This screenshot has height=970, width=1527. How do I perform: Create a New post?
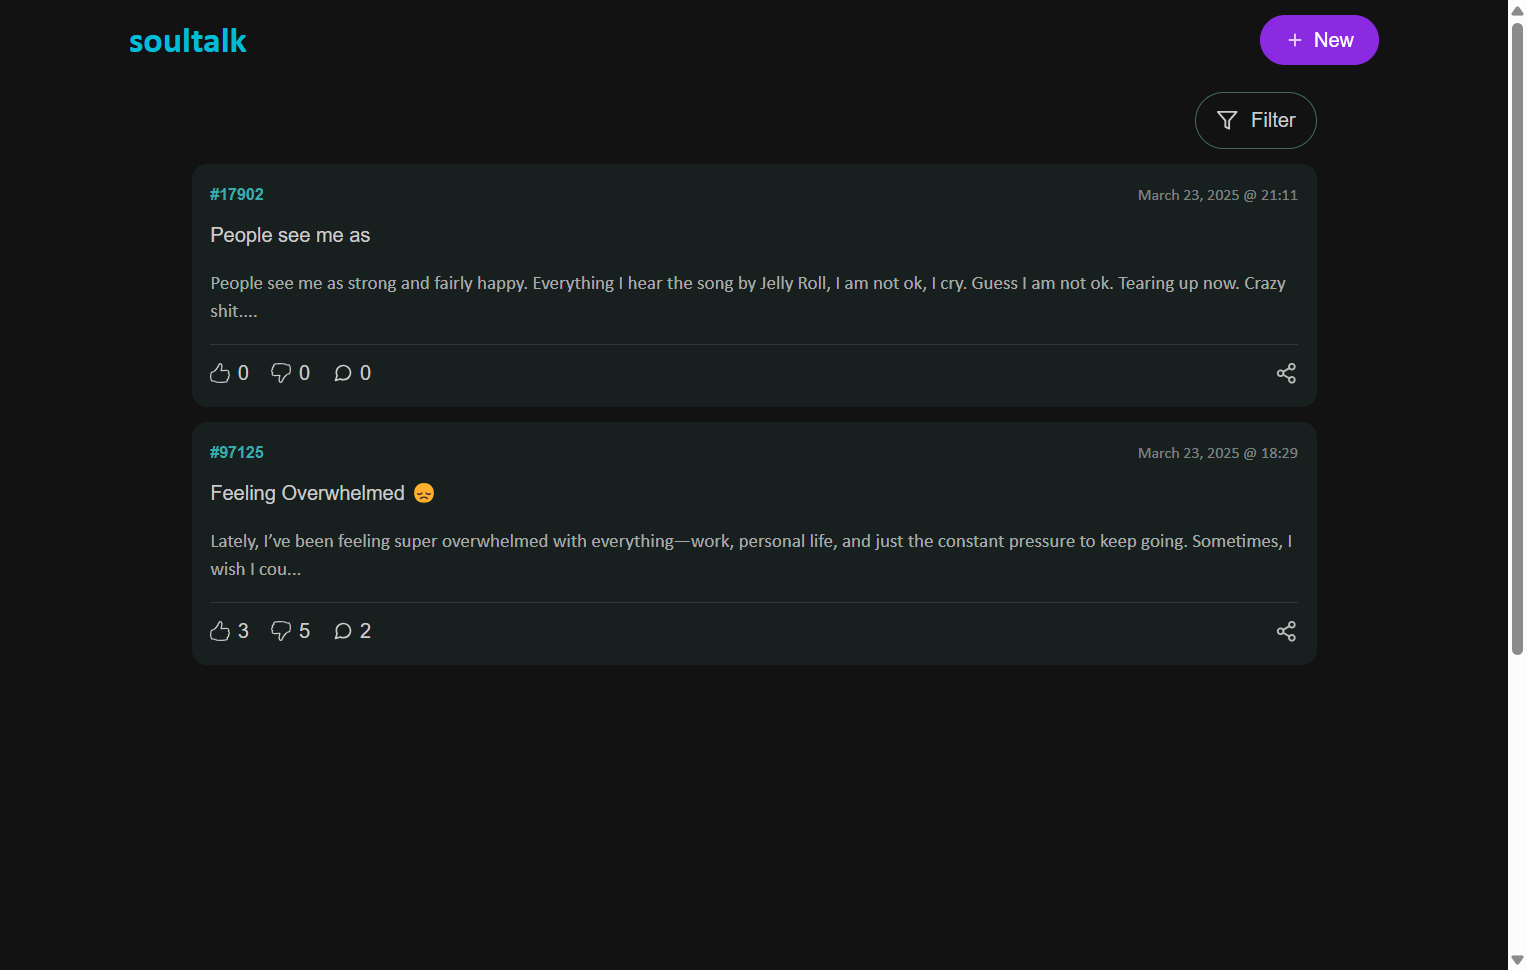(1318, 40)
